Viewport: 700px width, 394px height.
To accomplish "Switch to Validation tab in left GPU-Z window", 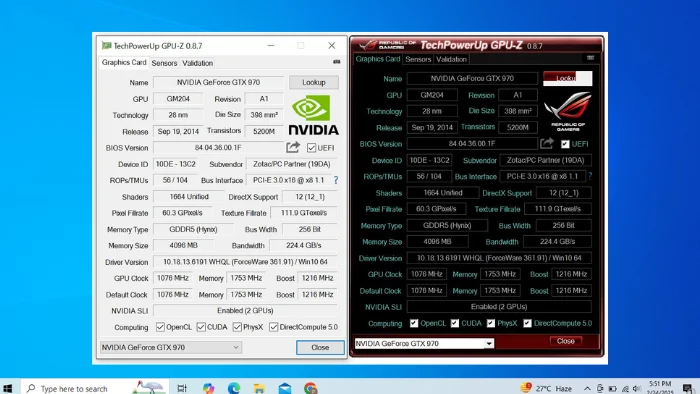I will pos(197,63).
